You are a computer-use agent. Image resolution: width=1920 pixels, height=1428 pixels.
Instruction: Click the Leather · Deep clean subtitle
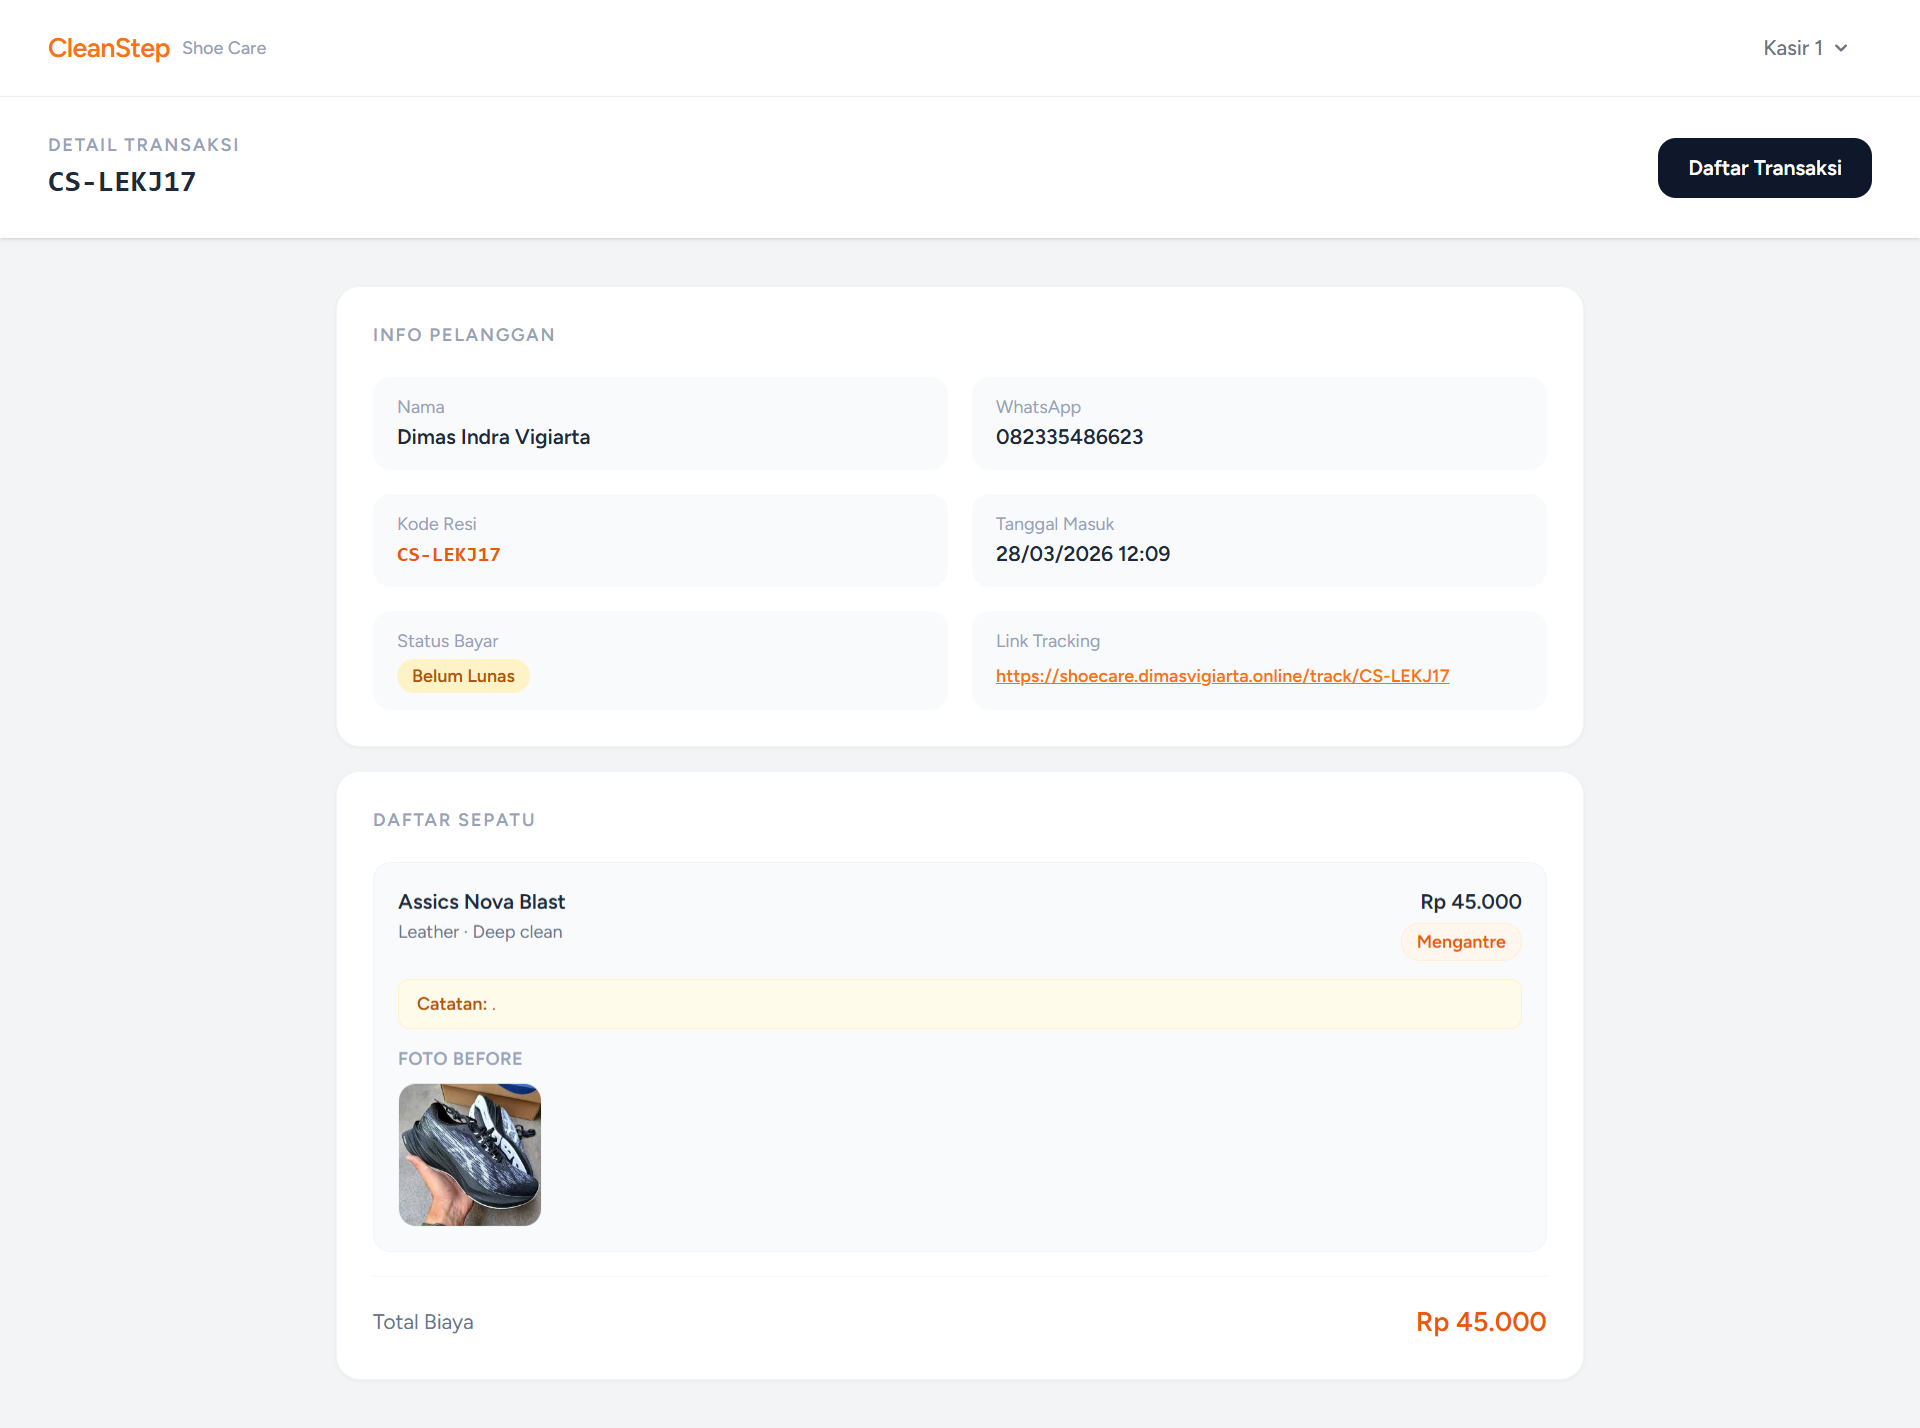pyautogui.click(x=480, y=932)
